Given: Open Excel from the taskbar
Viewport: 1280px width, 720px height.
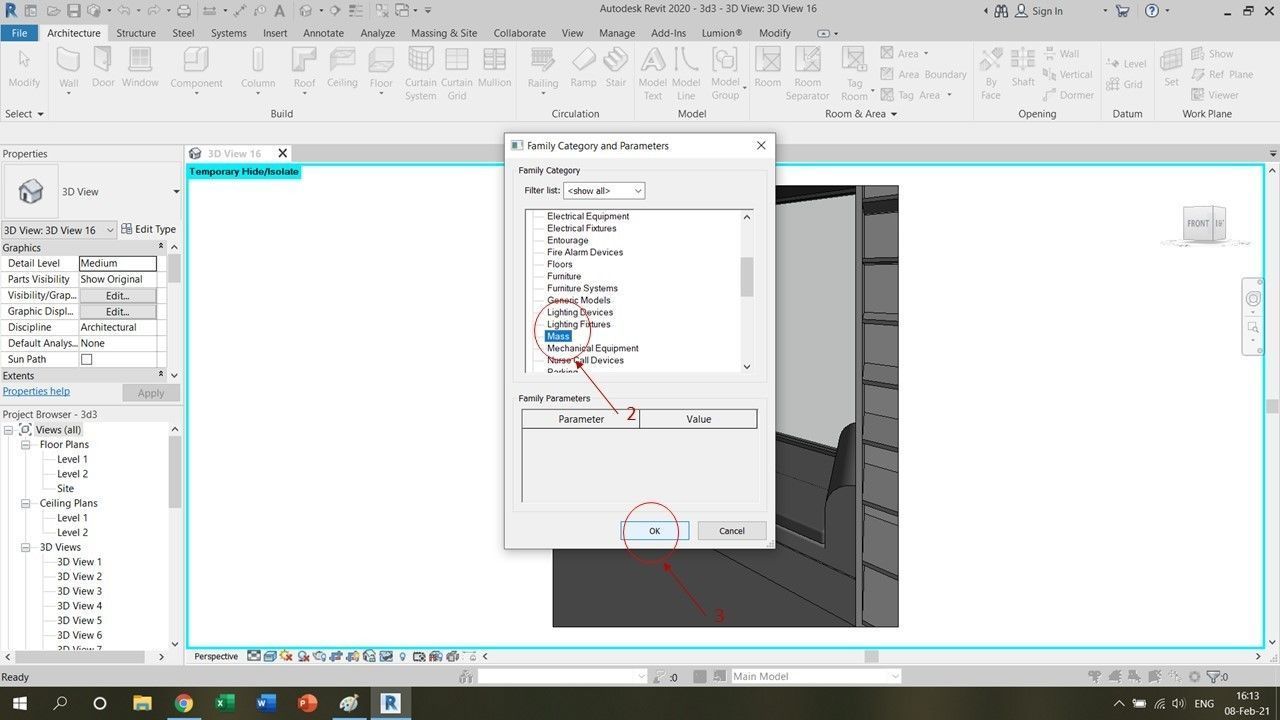Looking at the screenshot, I should (x=225, y=703).
